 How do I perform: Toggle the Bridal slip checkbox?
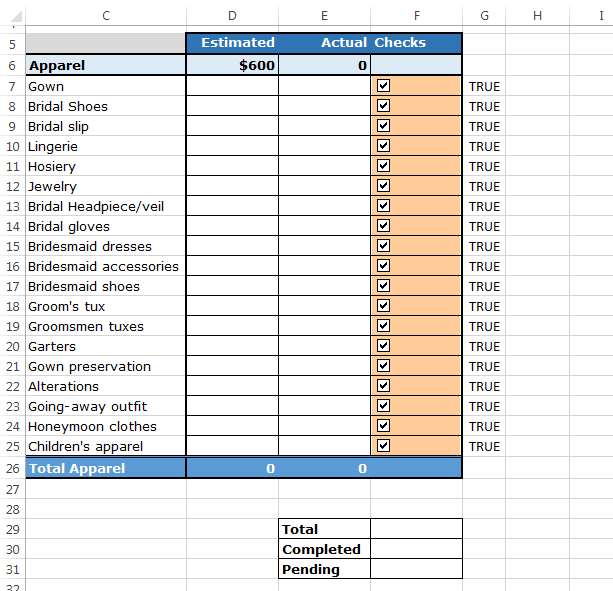tap(383, 125)
